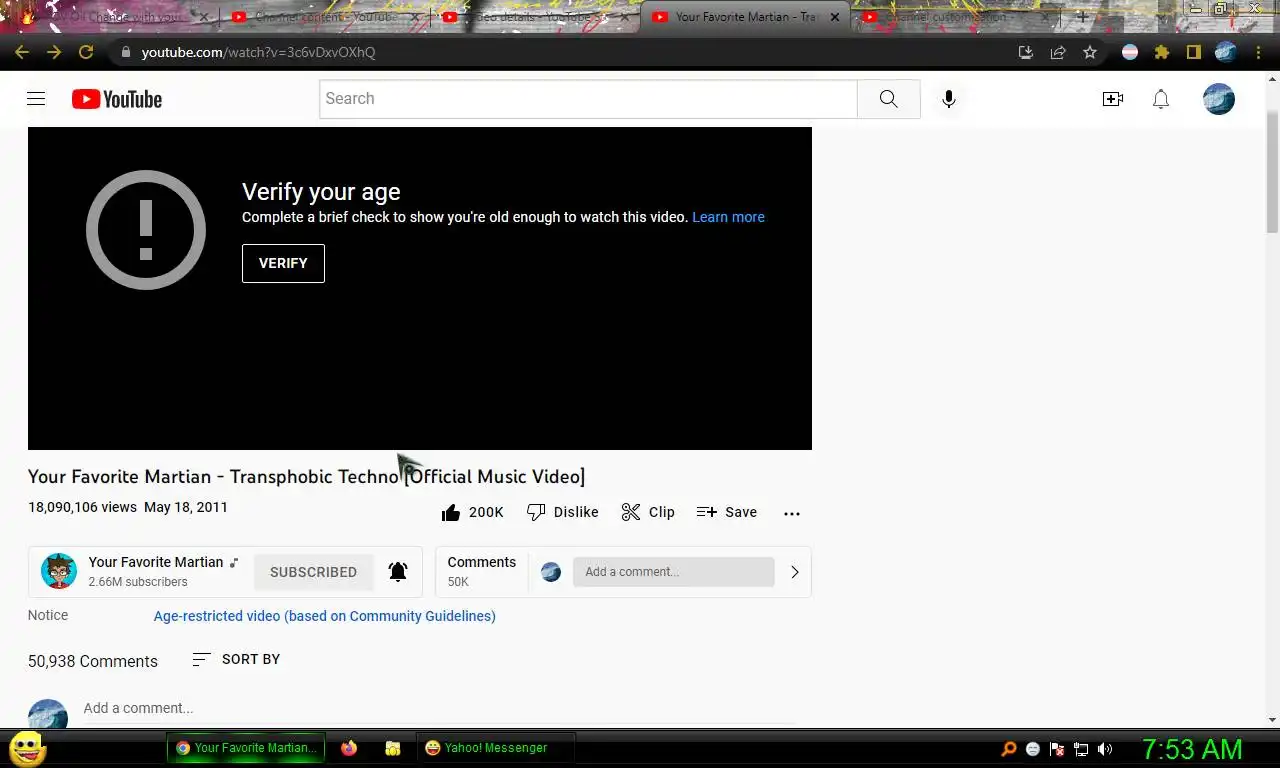
Task: Open more actions three-dot menu
Action: [x=792, y=513]
